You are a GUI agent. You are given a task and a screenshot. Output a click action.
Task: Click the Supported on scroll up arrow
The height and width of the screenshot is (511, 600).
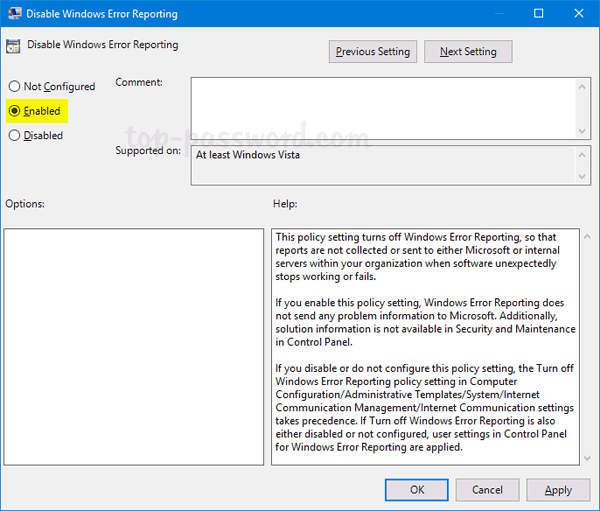[582, 155]
